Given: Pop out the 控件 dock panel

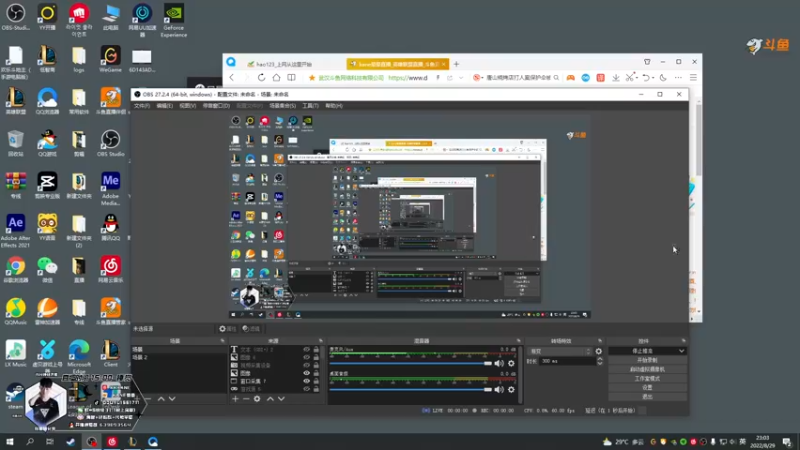Looking at the screenshot, I should pyautogui.click(x=683, y=340).
